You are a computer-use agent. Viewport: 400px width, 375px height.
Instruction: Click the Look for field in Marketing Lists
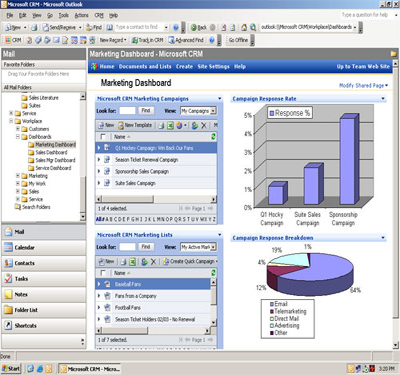pos(127,247)
